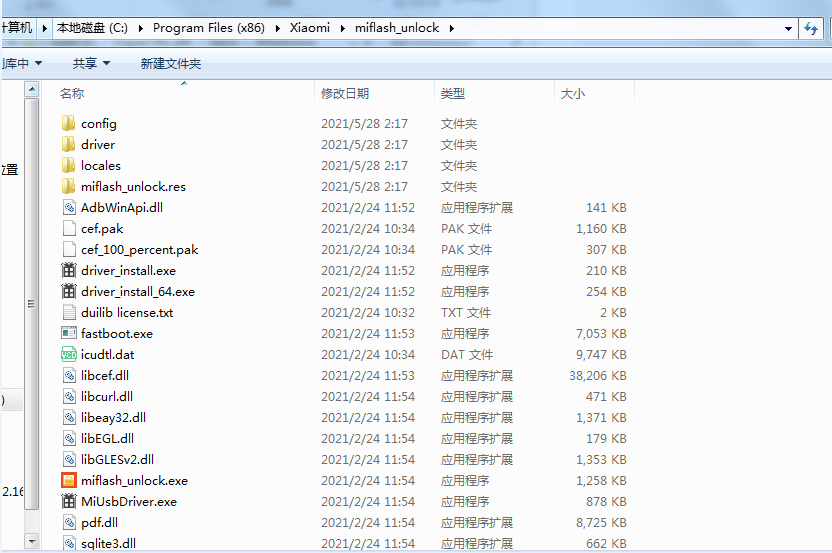Click TXT 文件 type of duilib license
832x553 pixels.
click(466, 313)
